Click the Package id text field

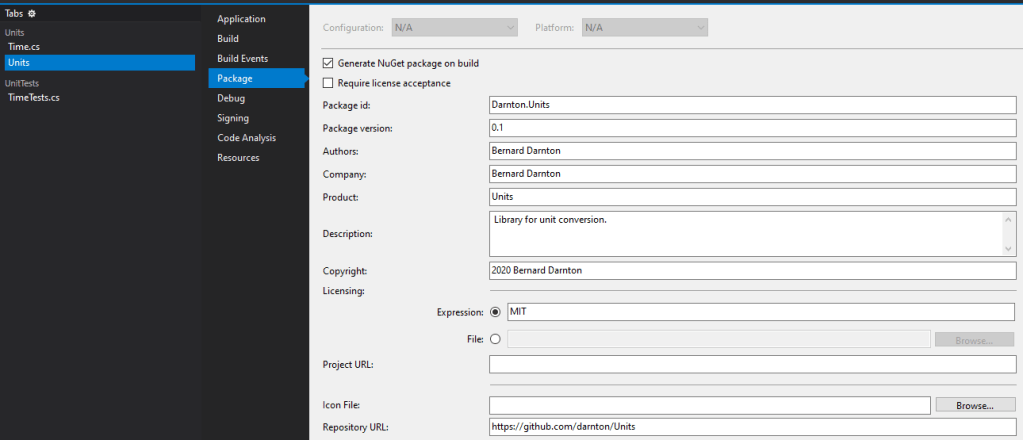752,104
